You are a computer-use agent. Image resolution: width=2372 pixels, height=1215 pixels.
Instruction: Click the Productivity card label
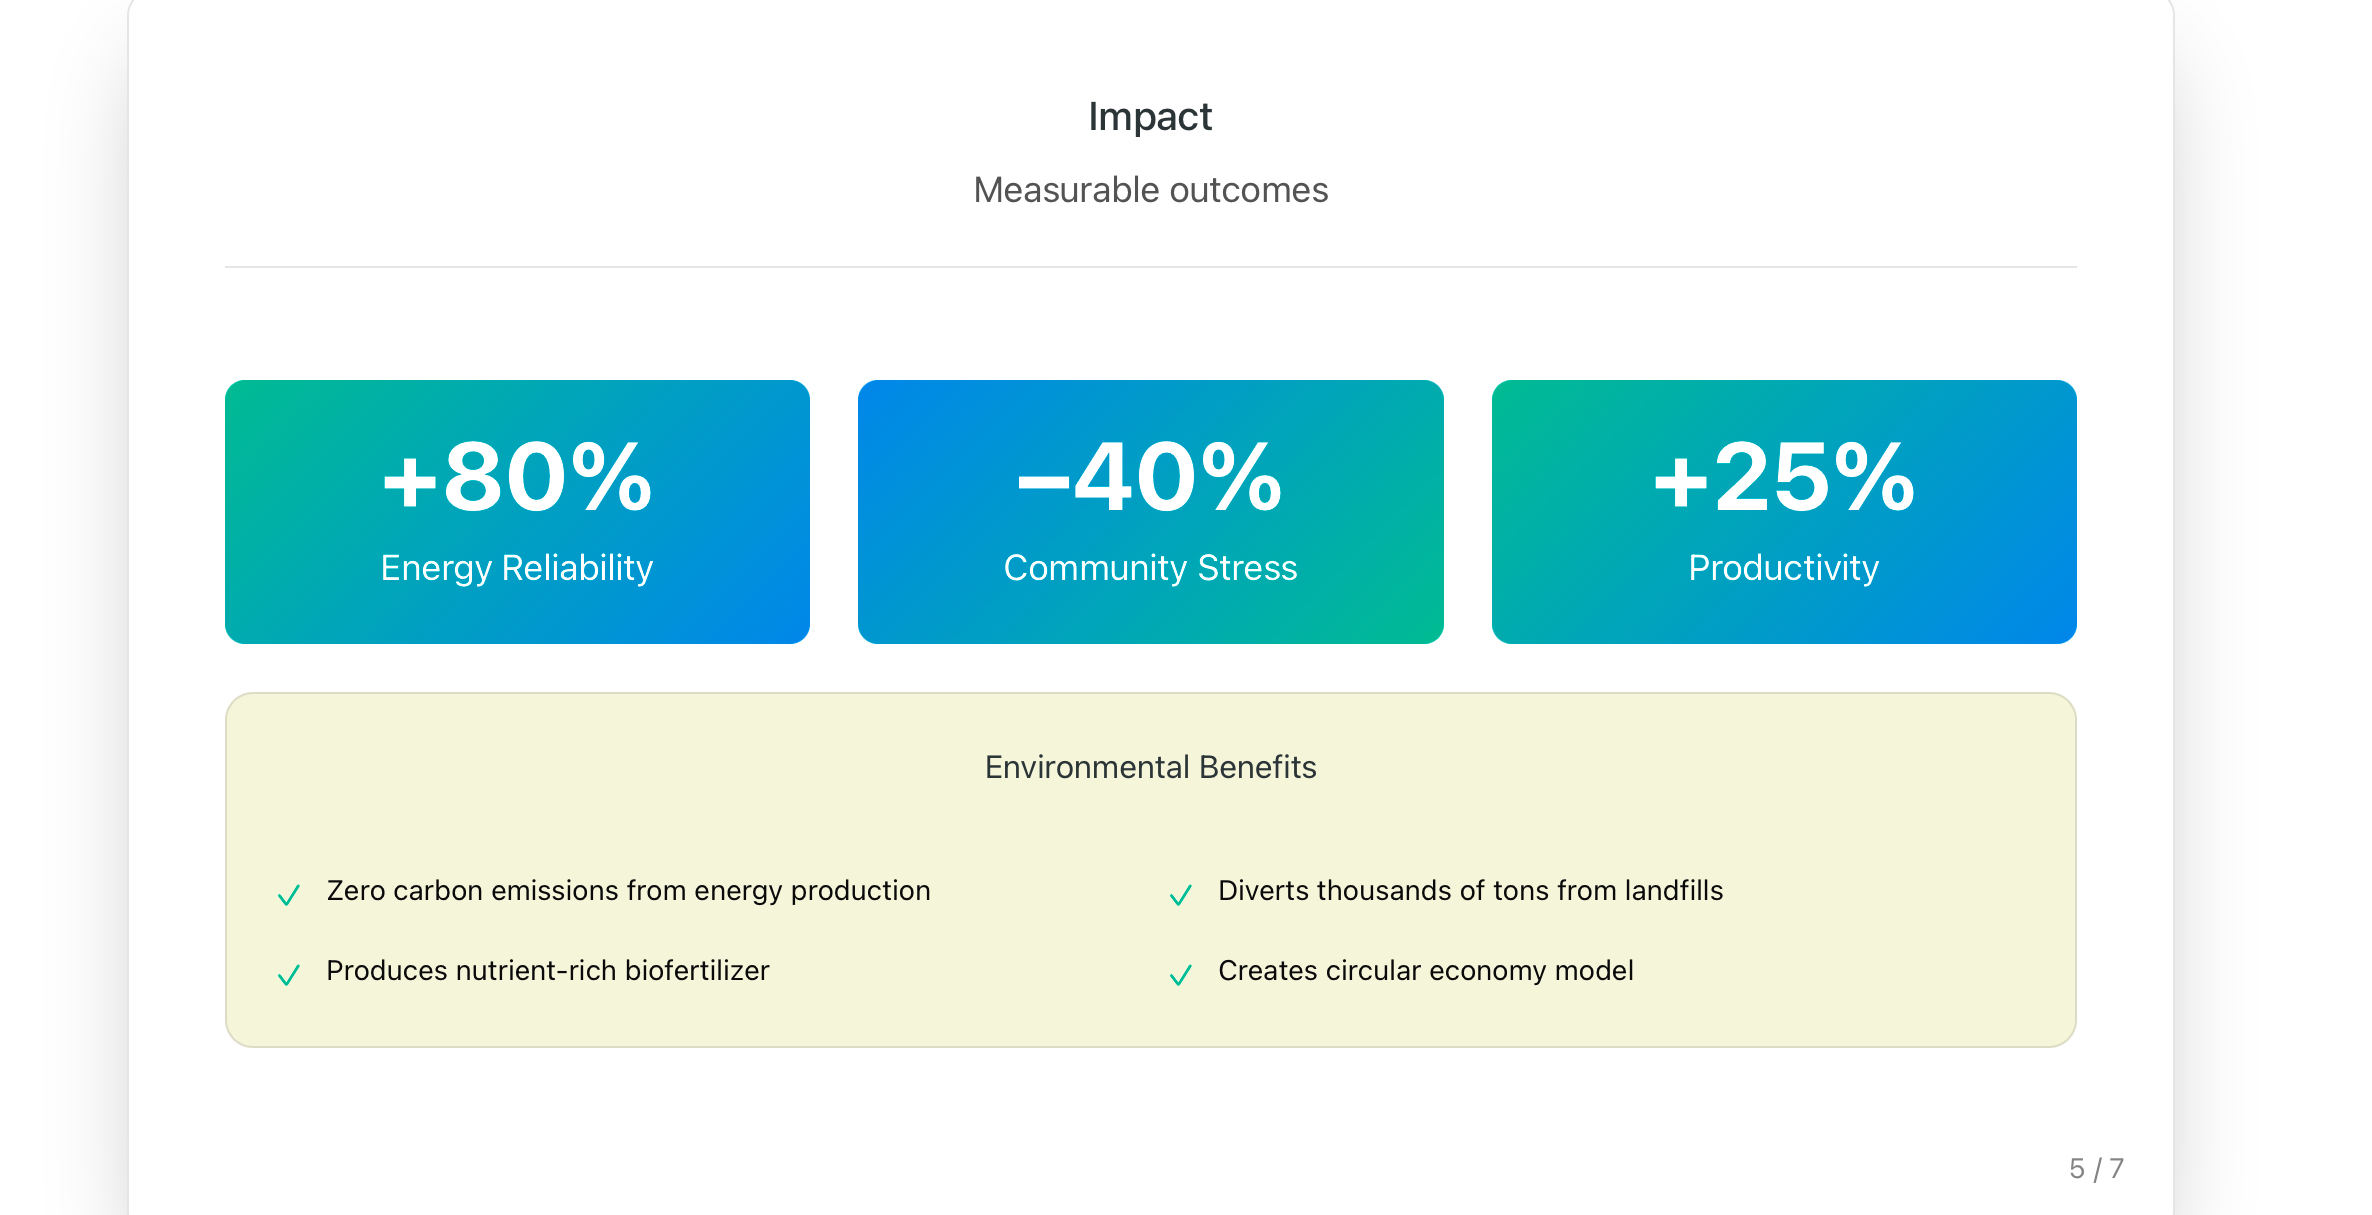[x=1784, y=568]
